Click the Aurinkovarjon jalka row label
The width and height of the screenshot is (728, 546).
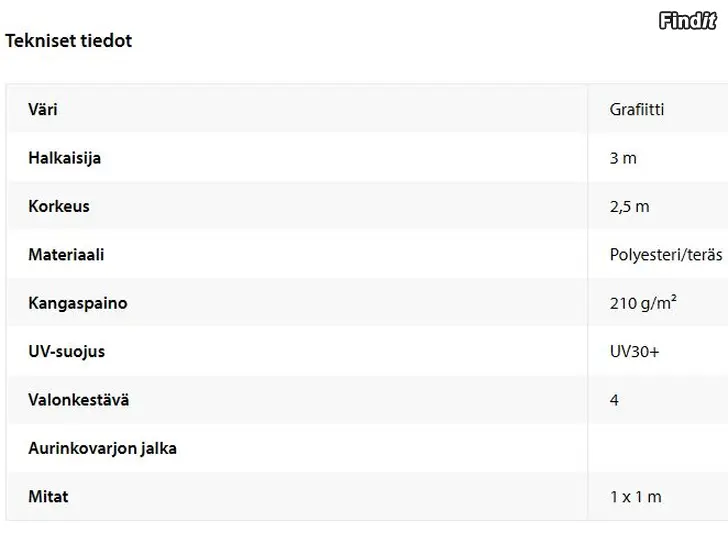103,448
